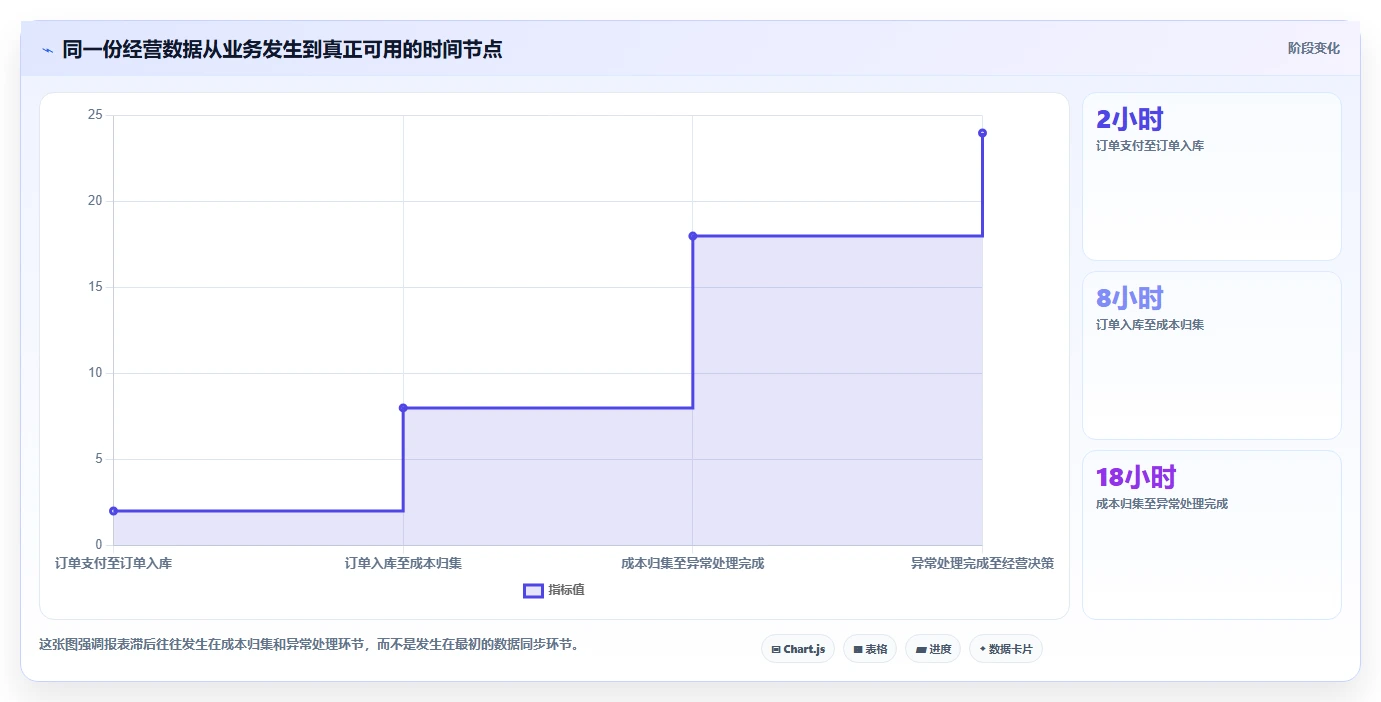Click the 订单入库至成本归集 card subtitle
The image size is (1381, 702).
[x=1150, y=325]
